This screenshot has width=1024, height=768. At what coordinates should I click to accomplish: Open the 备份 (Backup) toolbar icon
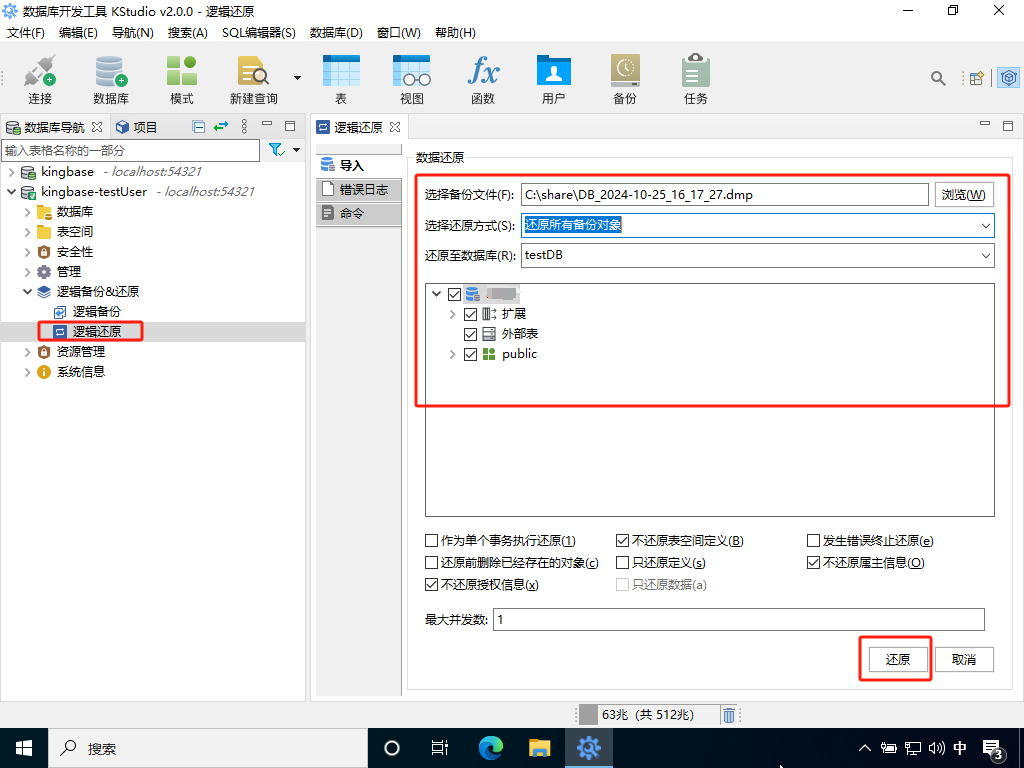tap(624, 72)
